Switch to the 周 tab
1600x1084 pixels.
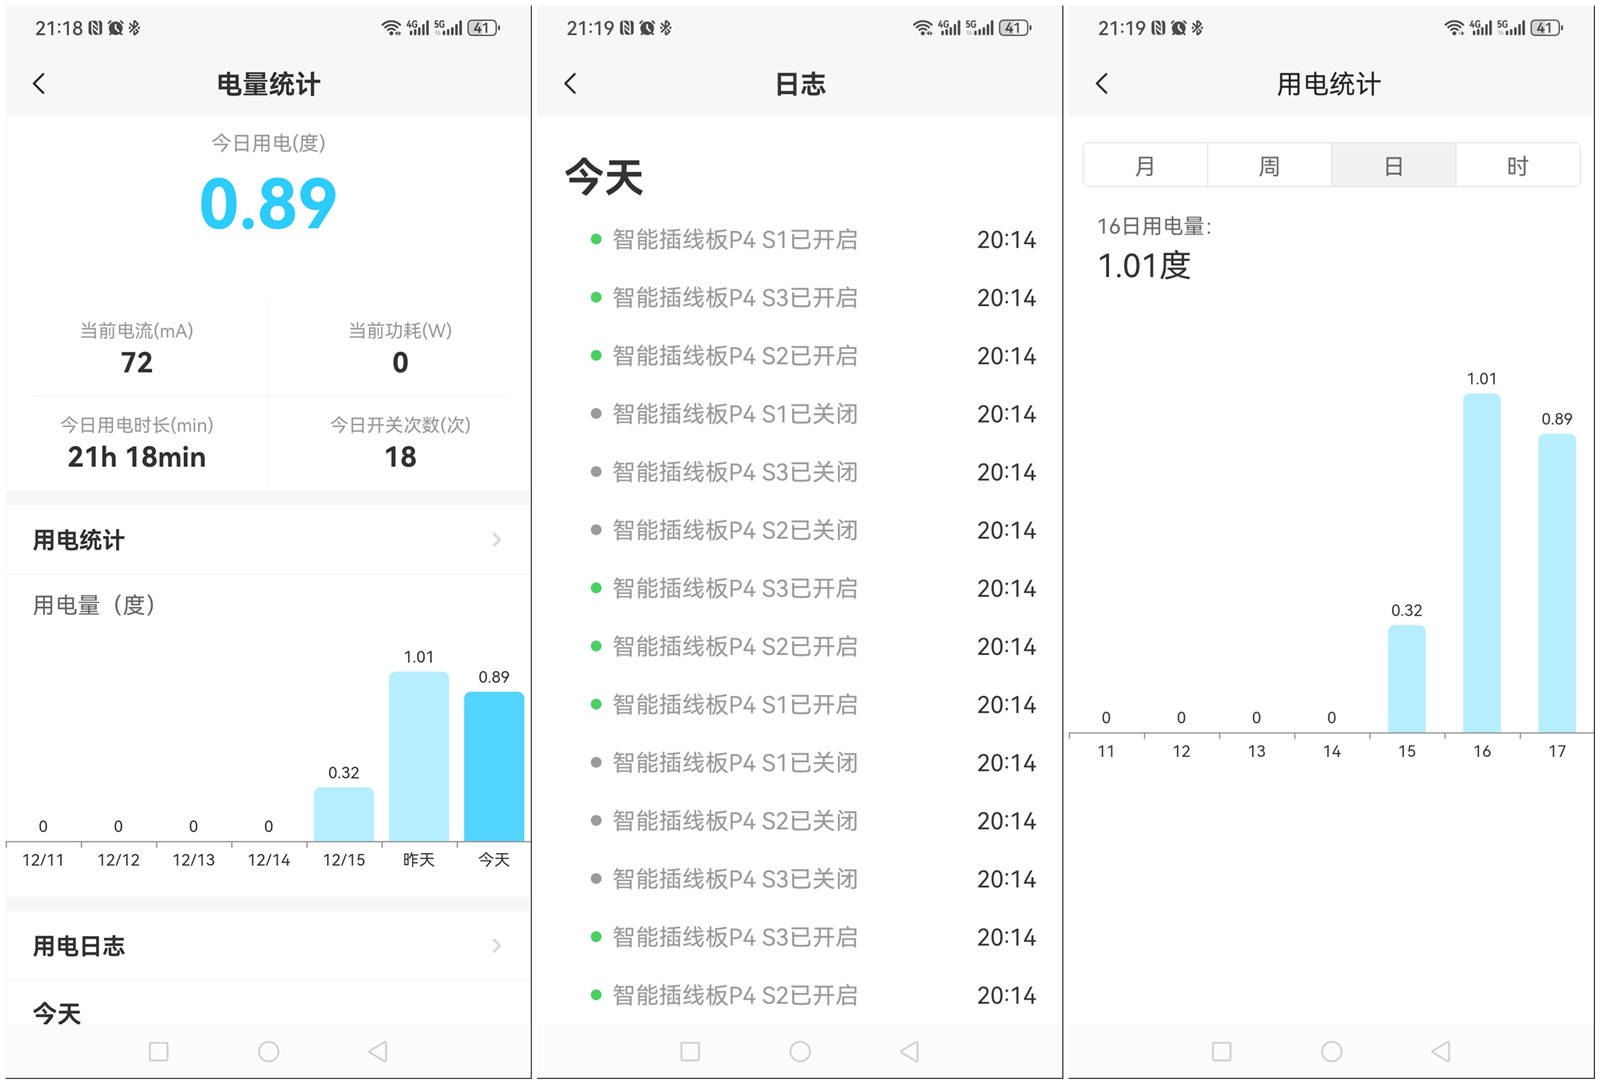[x=1268, y=165]
